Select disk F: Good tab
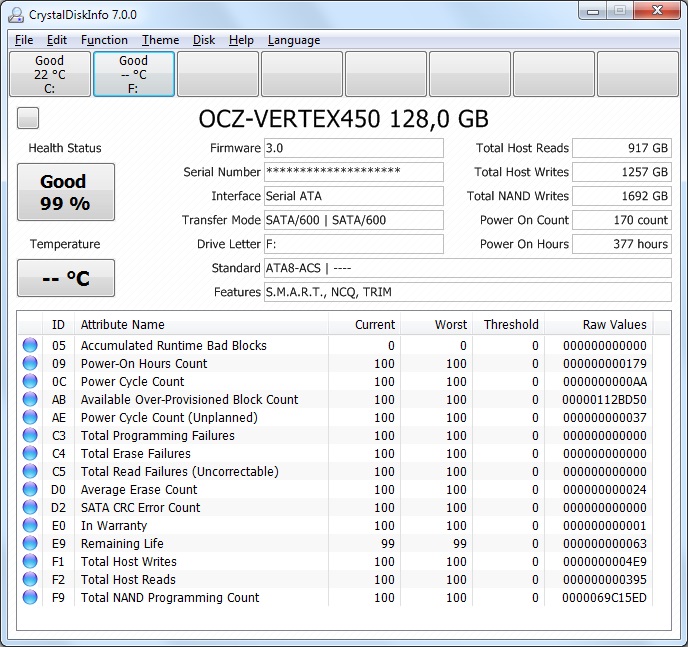The width and height of the screenshot is (688, 647). (x=134, y=74)
